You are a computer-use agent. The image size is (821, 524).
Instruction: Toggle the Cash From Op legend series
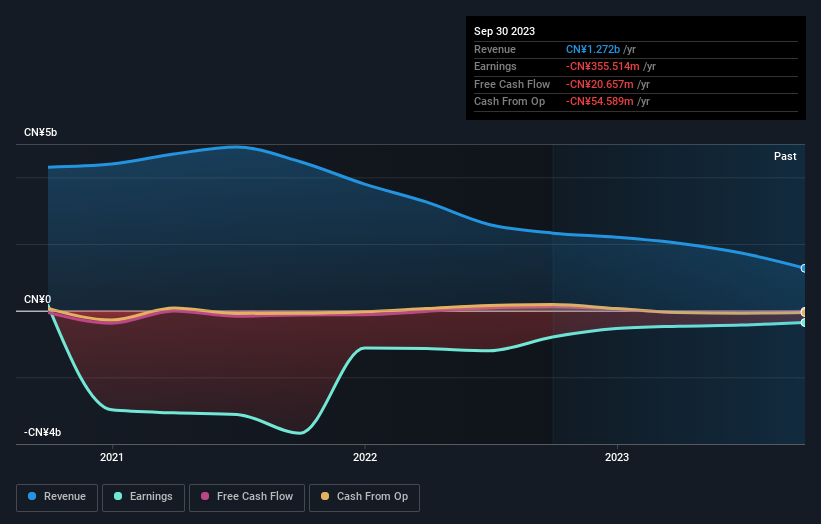pyautogui.click(x=364, y=497)
